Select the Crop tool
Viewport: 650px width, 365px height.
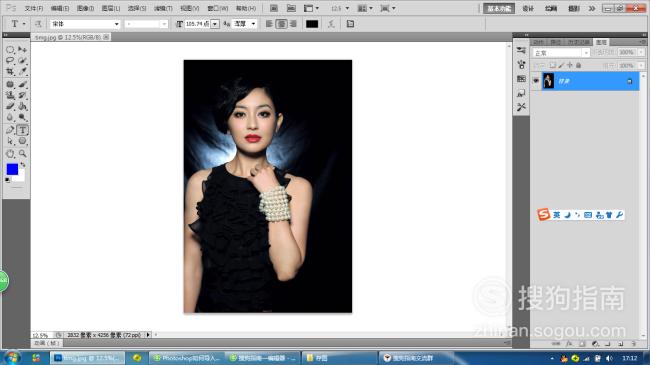click(x=10, y=72)
